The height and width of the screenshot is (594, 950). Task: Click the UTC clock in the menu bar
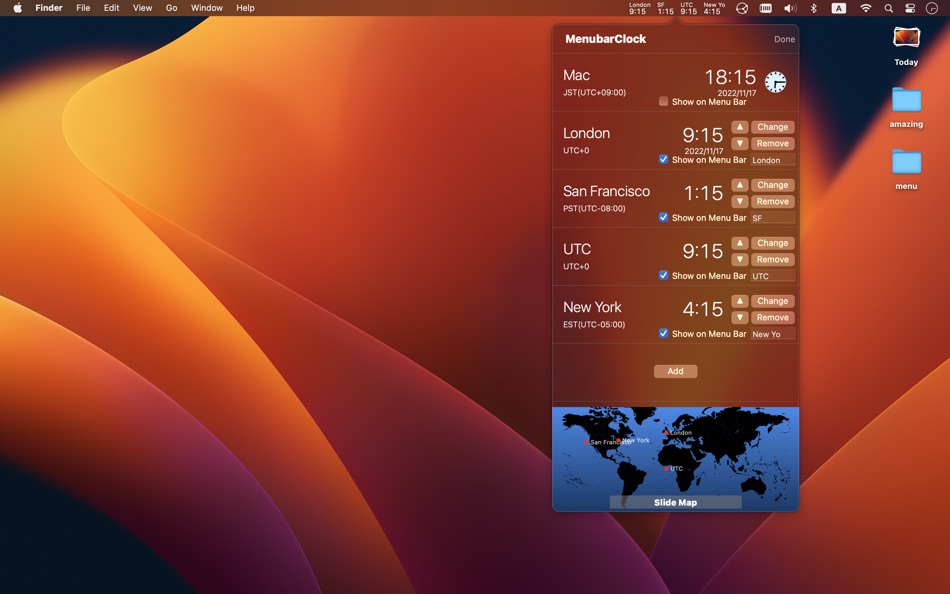pos(688,8)
